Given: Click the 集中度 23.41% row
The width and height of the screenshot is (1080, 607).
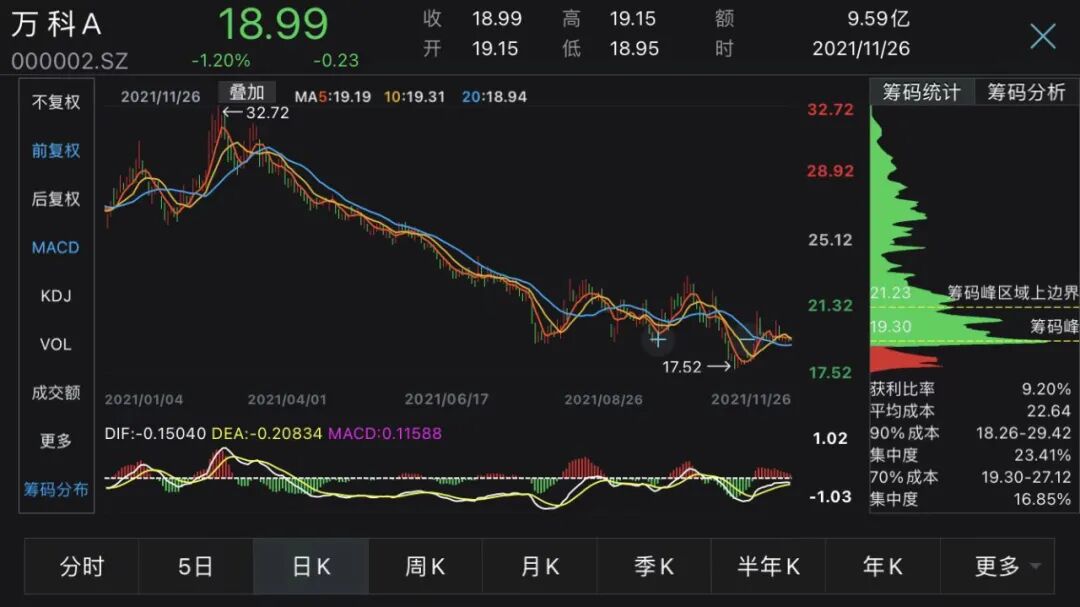Looking at the screenshot, I should [x=970, y=455].
